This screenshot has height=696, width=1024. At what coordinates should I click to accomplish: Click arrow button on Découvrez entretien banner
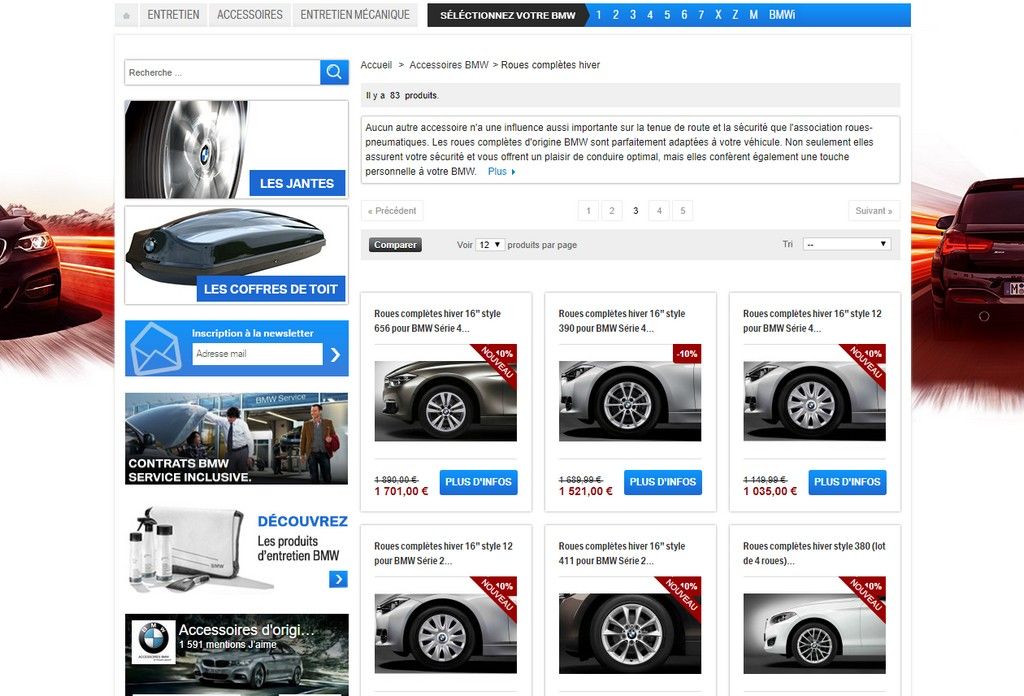(338, 578)
